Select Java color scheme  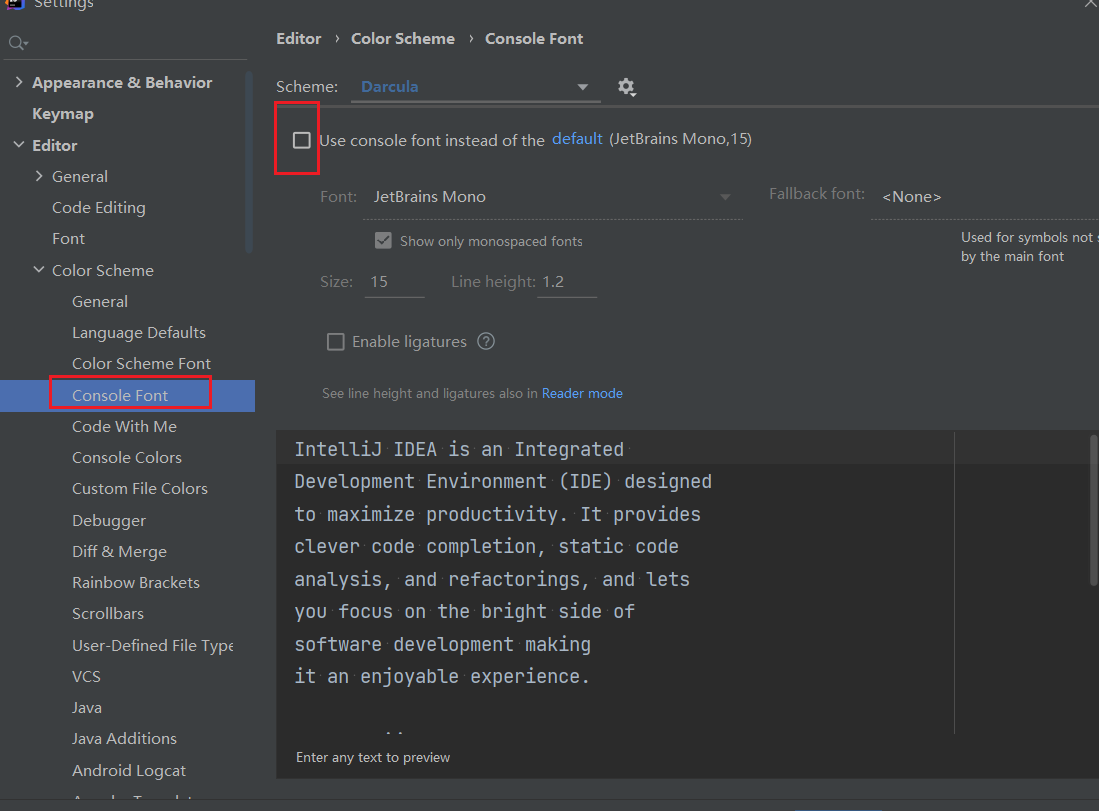pyautogui.click(x=86, y=708)
